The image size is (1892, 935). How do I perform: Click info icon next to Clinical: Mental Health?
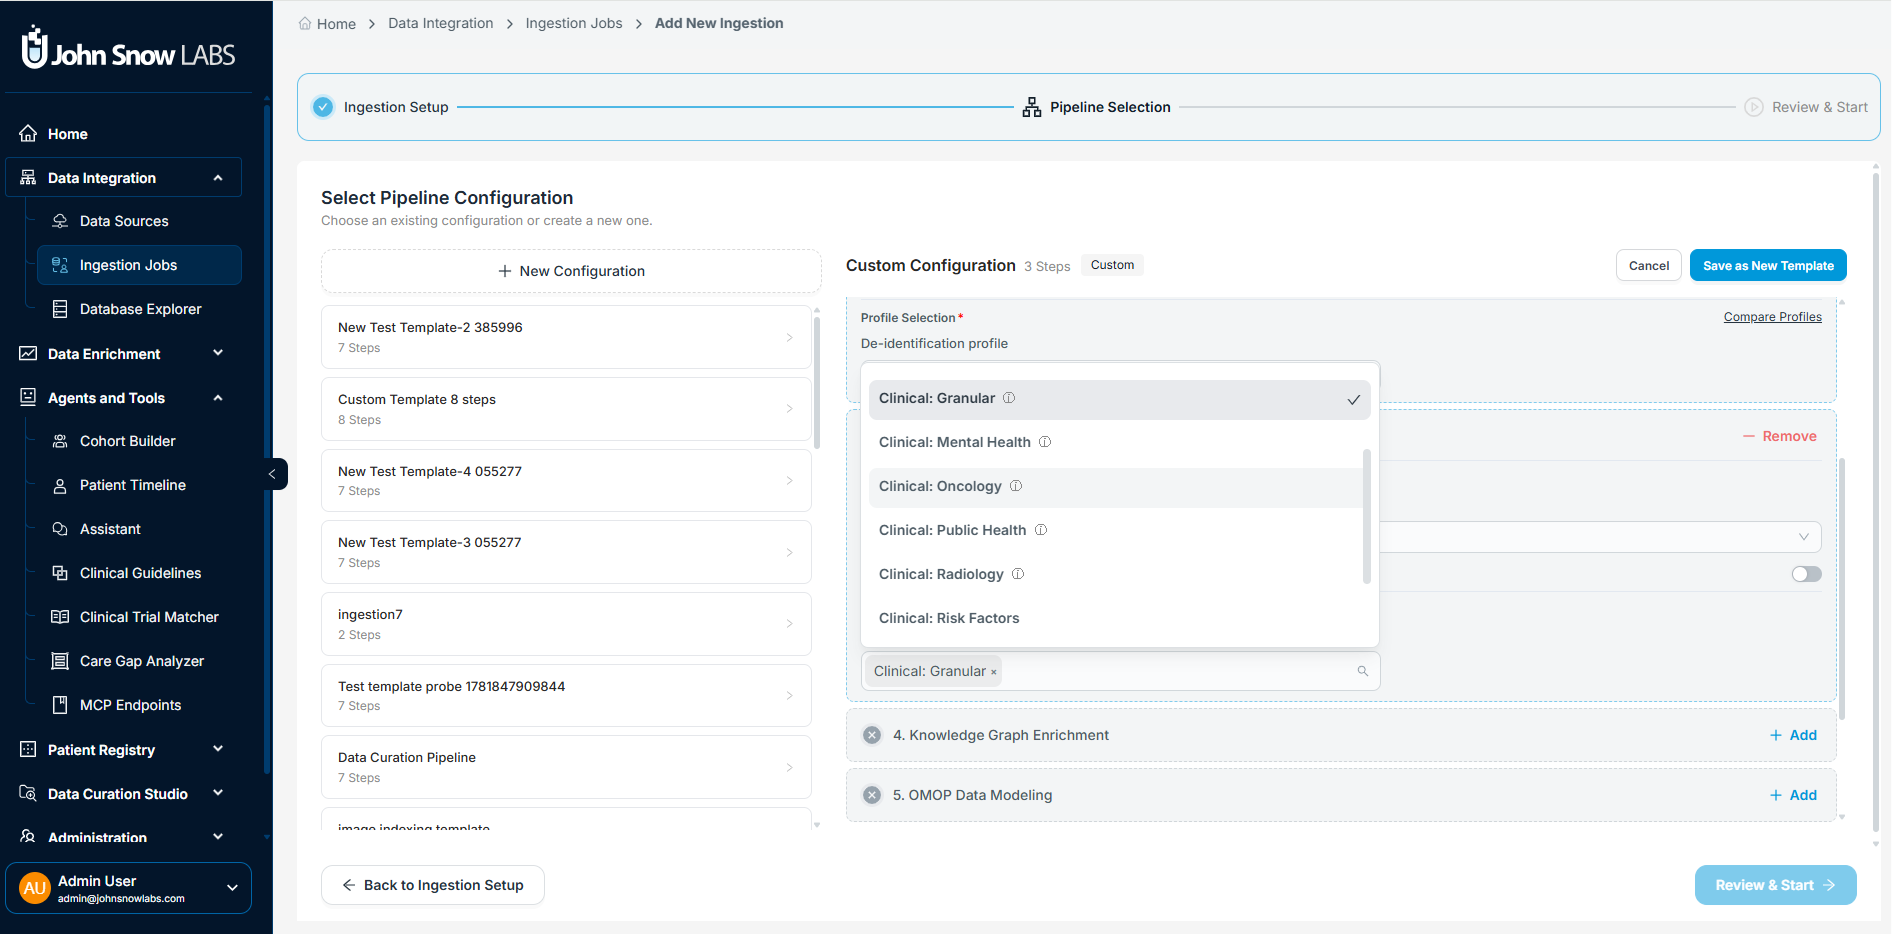coord(1045,442)
